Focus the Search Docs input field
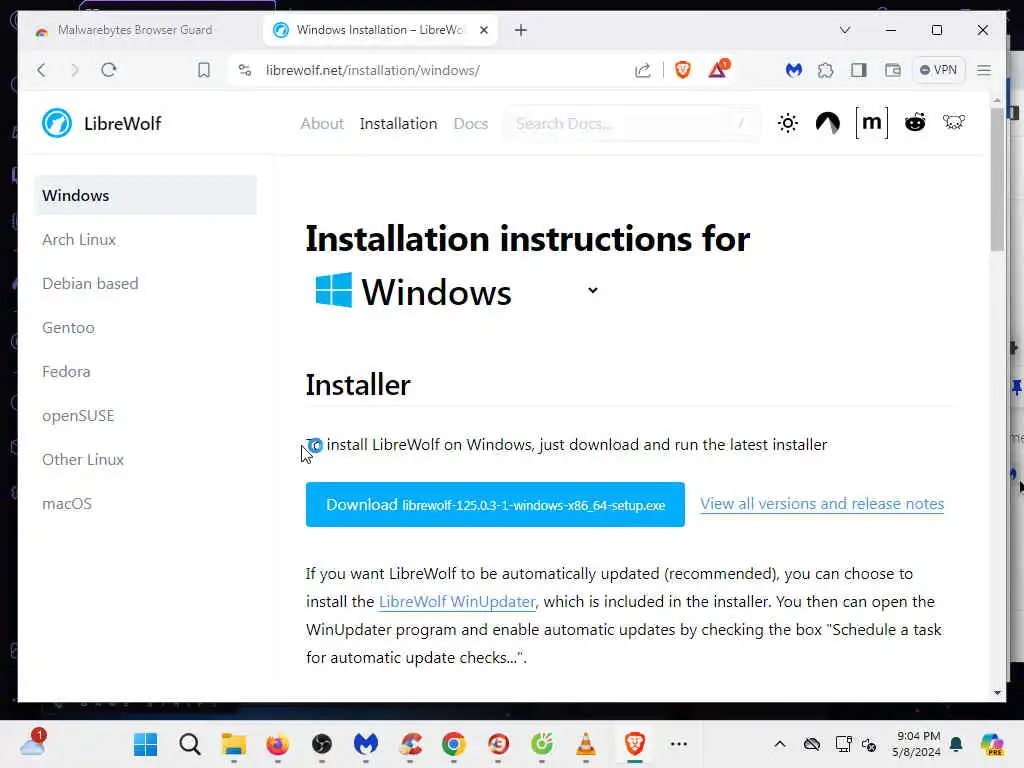1024x768 pixels. coord(632,123)
